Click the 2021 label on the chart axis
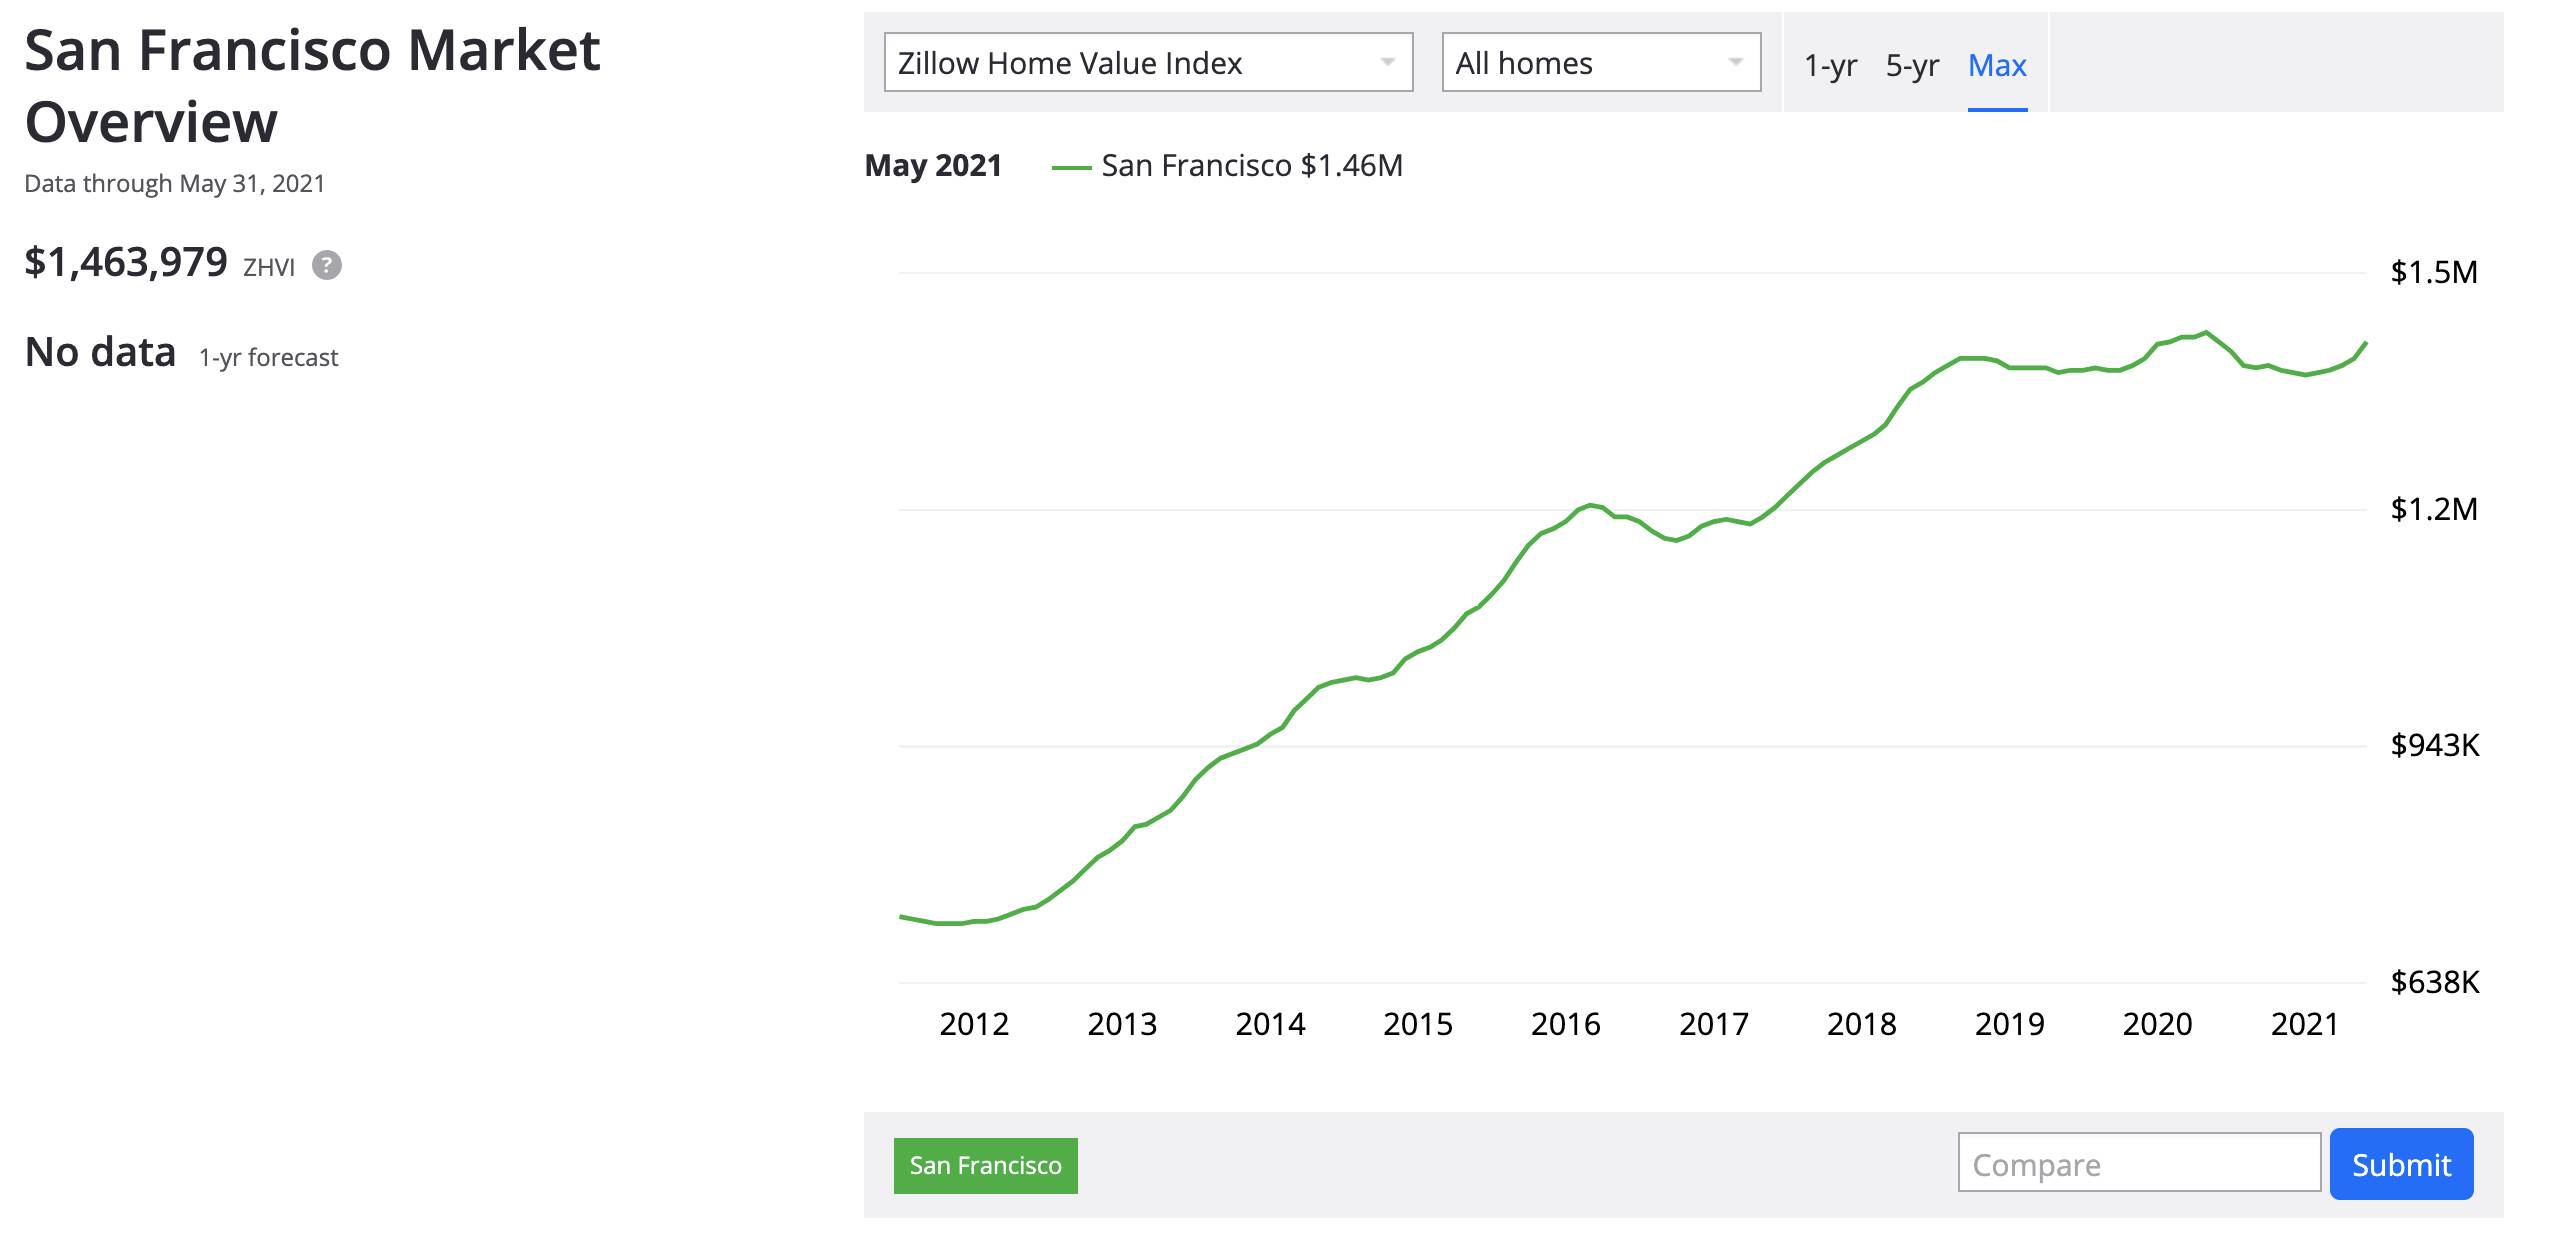 pyautogui.click(x=2304, y=1024)
